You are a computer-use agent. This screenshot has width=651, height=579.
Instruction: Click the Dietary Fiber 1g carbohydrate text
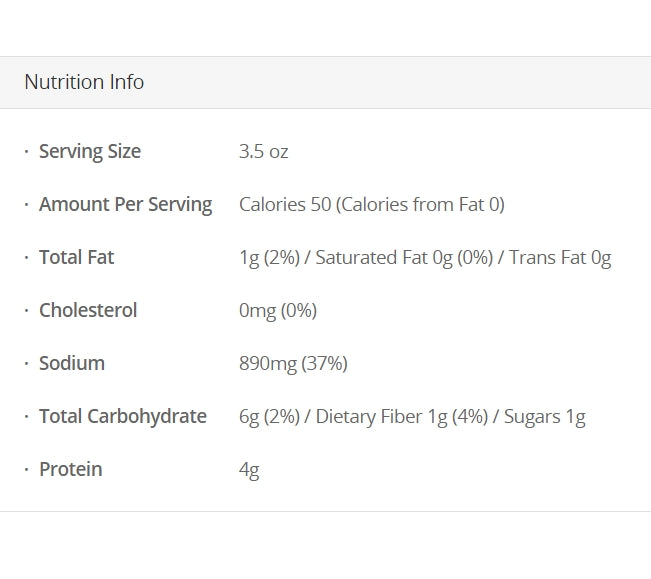coord(382,417)
